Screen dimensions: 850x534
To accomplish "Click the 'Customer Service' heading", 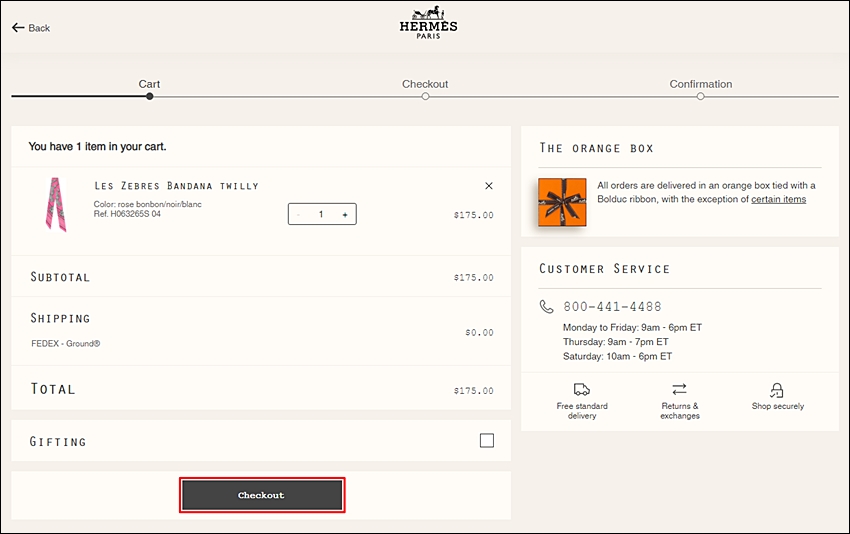I will point(604,269).
